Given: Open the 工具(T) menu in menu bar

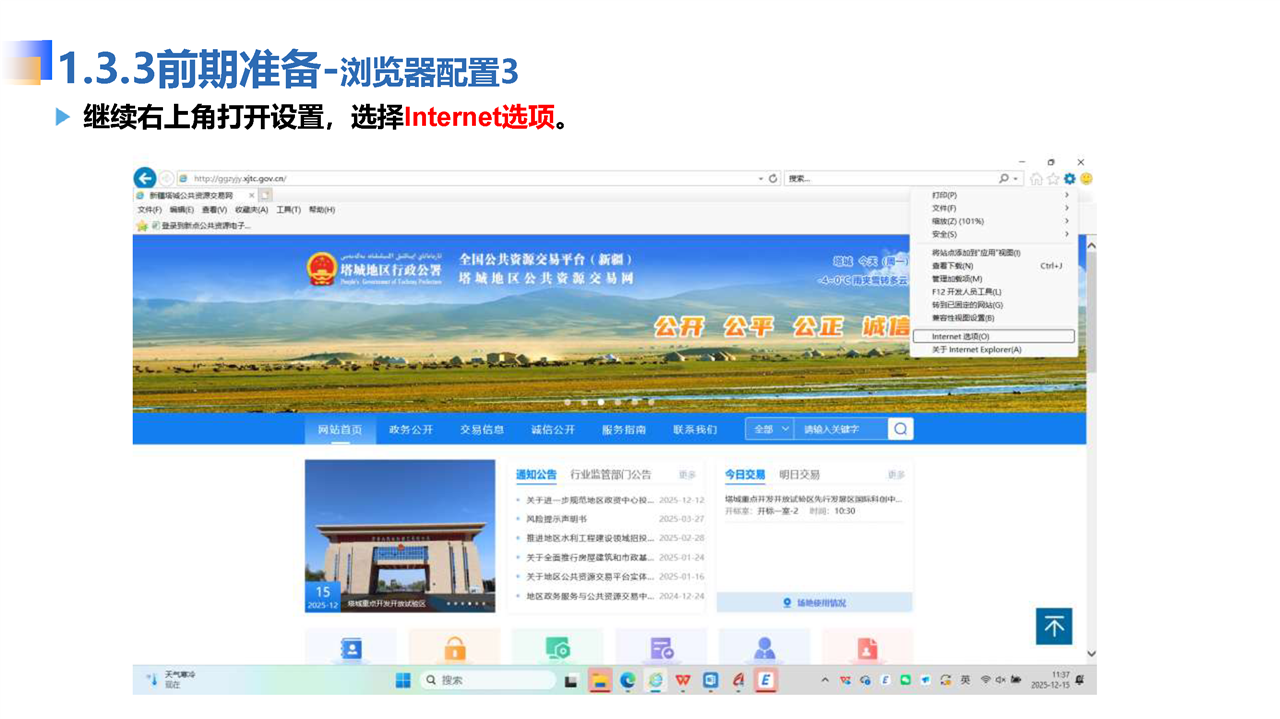Looking at the screenshot, I should 288,210.
